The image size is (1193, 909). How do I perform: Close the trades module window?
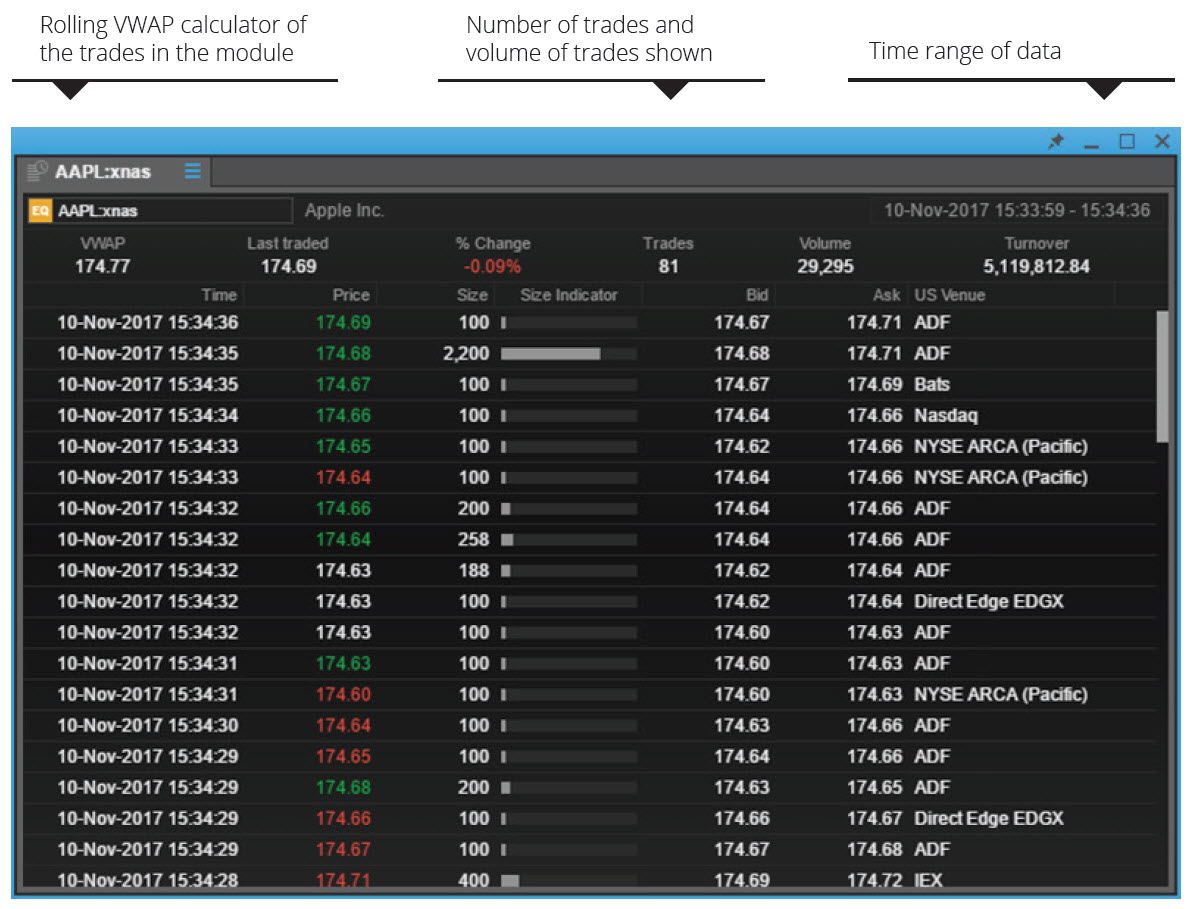(1162, 142)
